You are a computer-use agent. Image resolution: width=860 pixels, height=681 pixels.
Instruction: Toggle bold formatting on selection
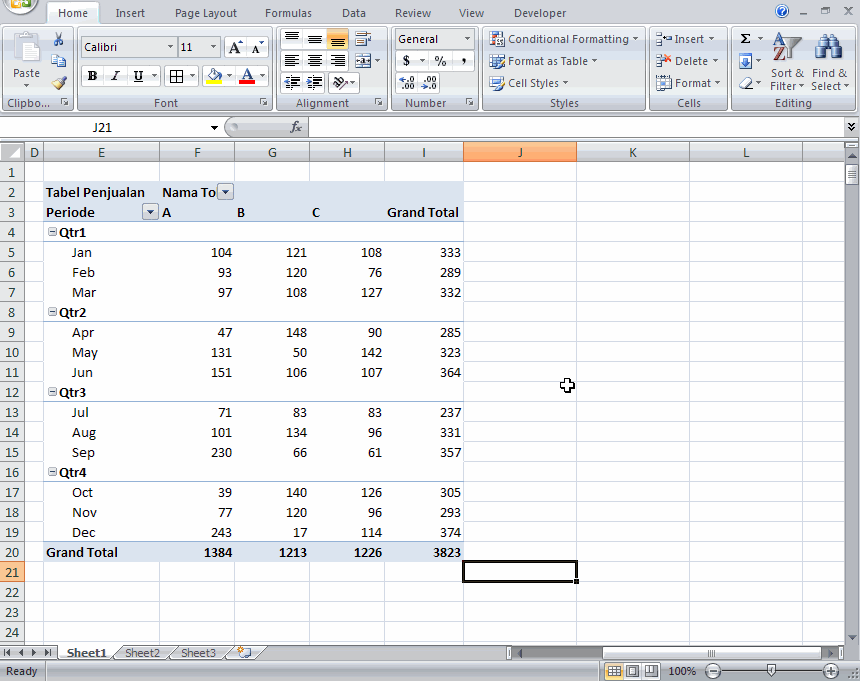pyautogui.click(x=90, y=75)
